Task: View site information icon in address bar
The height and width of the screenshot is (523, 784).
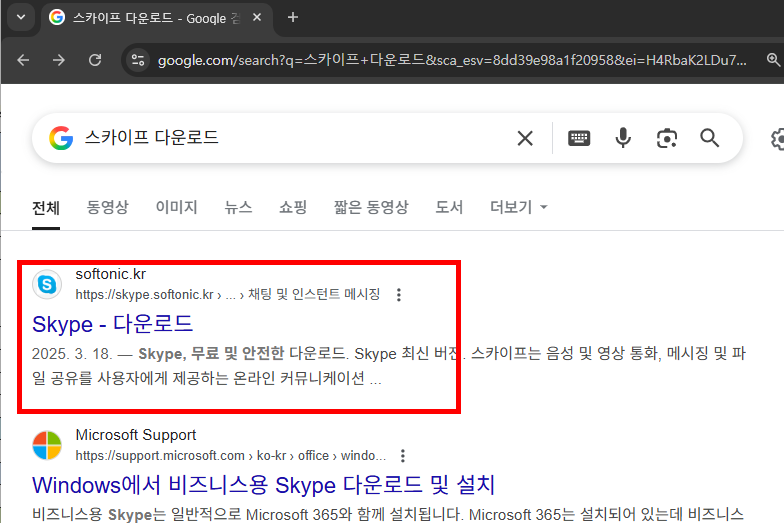Action: point(138,60)
